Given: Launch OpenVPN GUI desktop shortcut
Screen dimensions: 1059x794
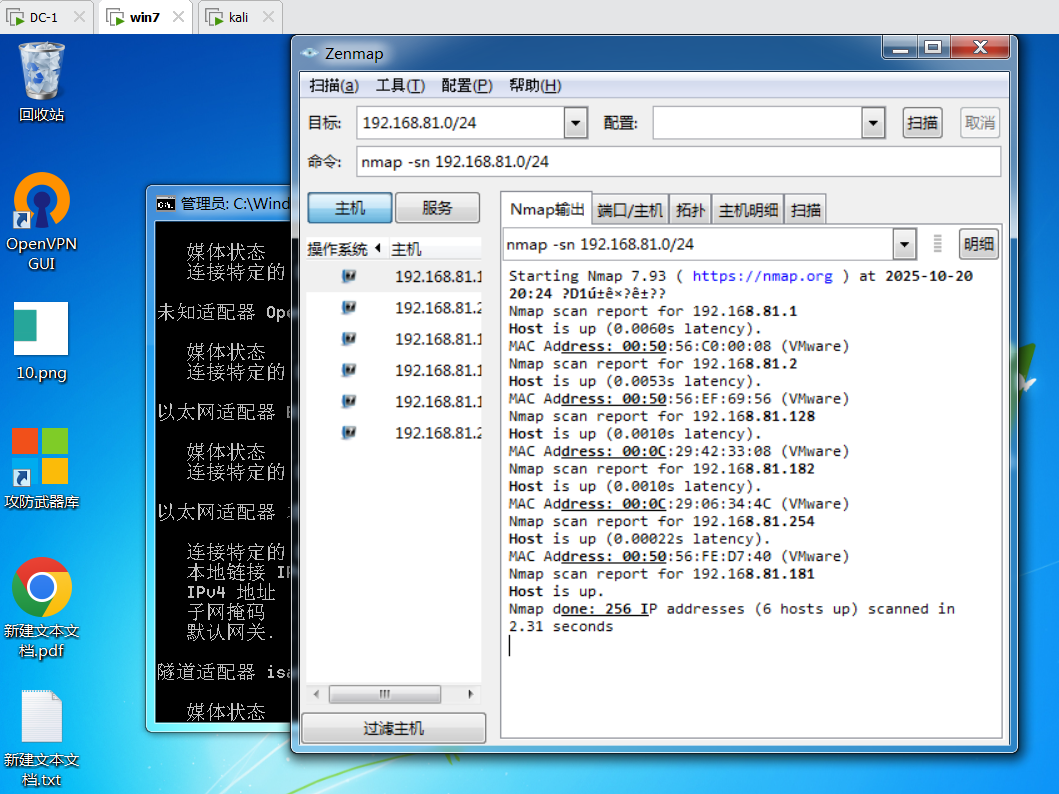Looking at the screenshot, I should (41, 221).
